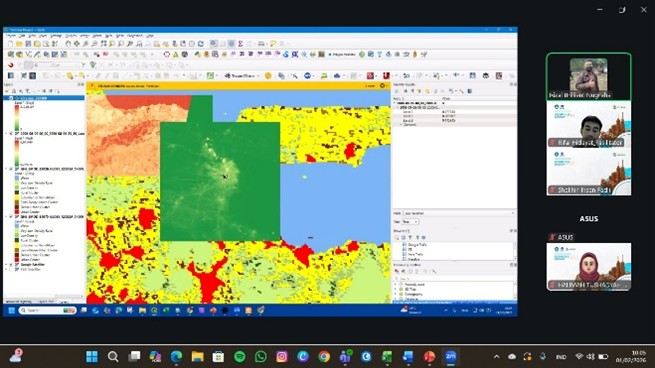655x368 pixels.
Task: Toggle visibility of the selected top layer
Action: coord(11,98)
